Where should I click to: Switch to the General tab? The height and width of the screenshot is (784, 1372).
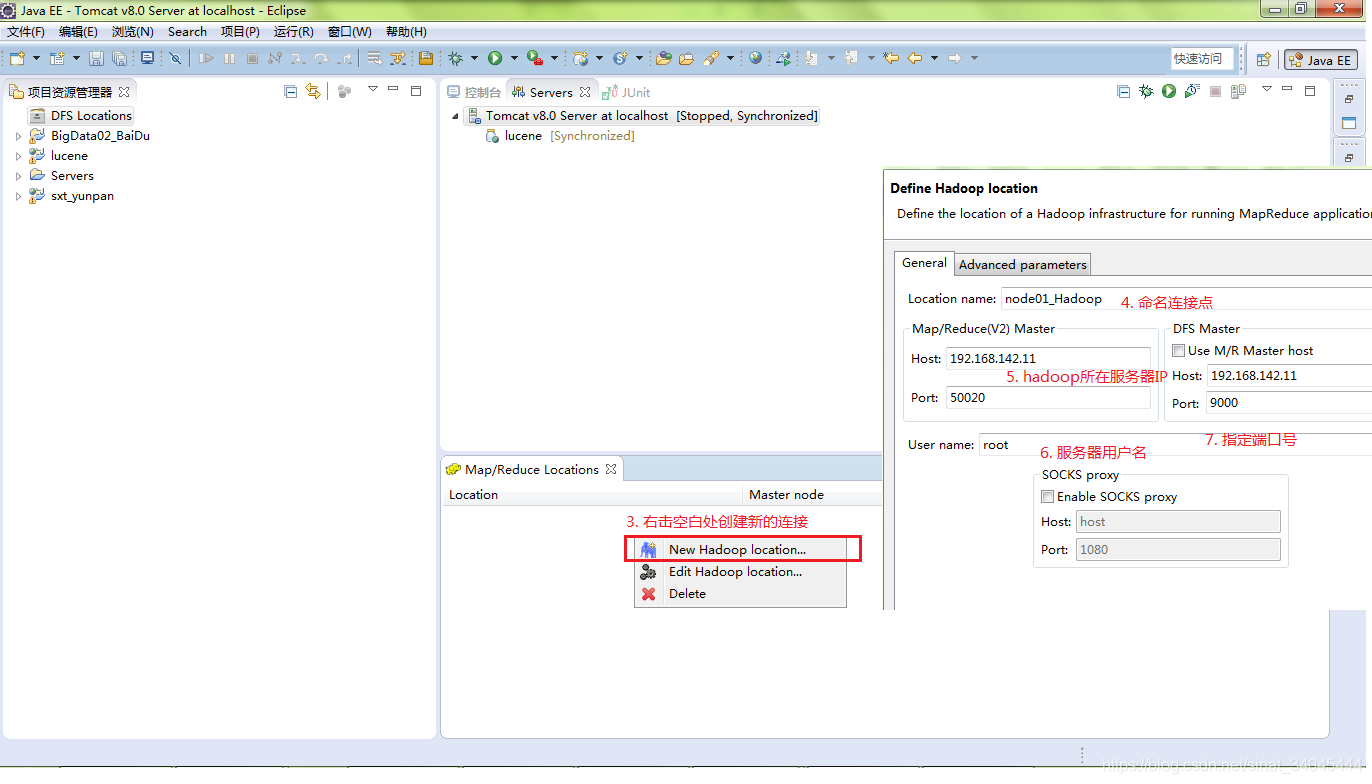coord(924,263)
